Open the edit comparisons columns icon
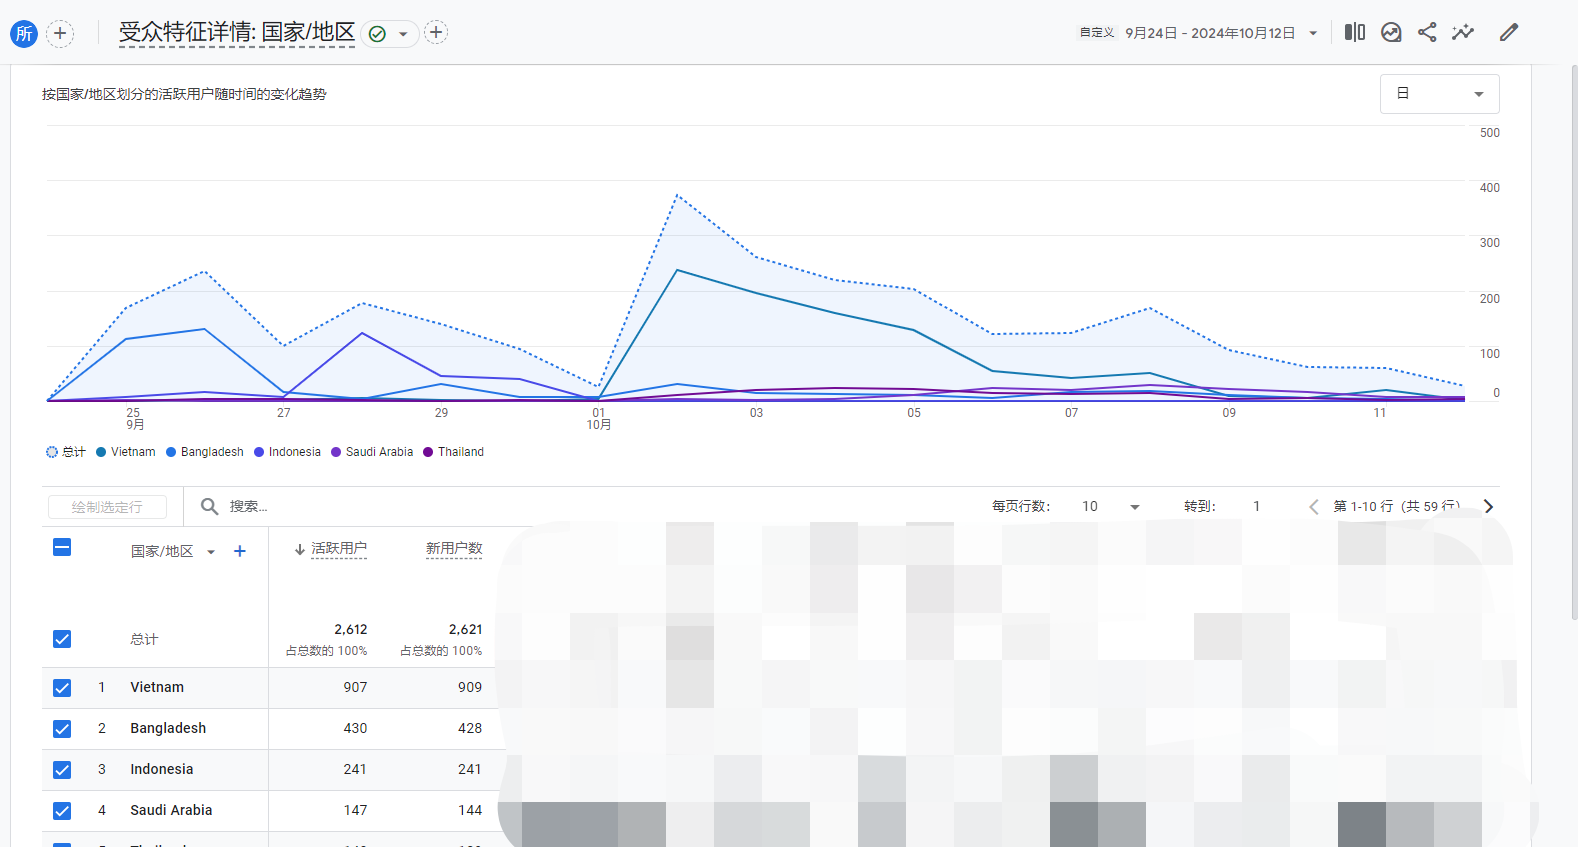This screenshot has width=1578, height=847. [x=1355, y=32]
